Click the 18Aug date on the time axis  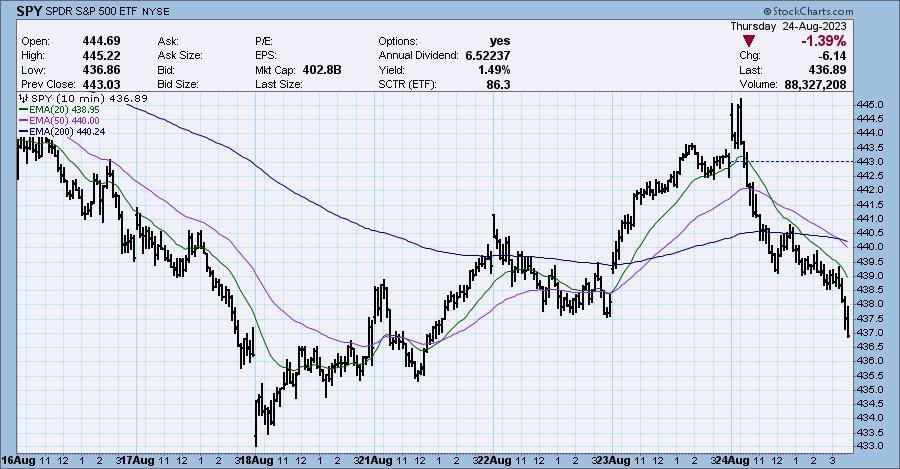tap(257, 460)
